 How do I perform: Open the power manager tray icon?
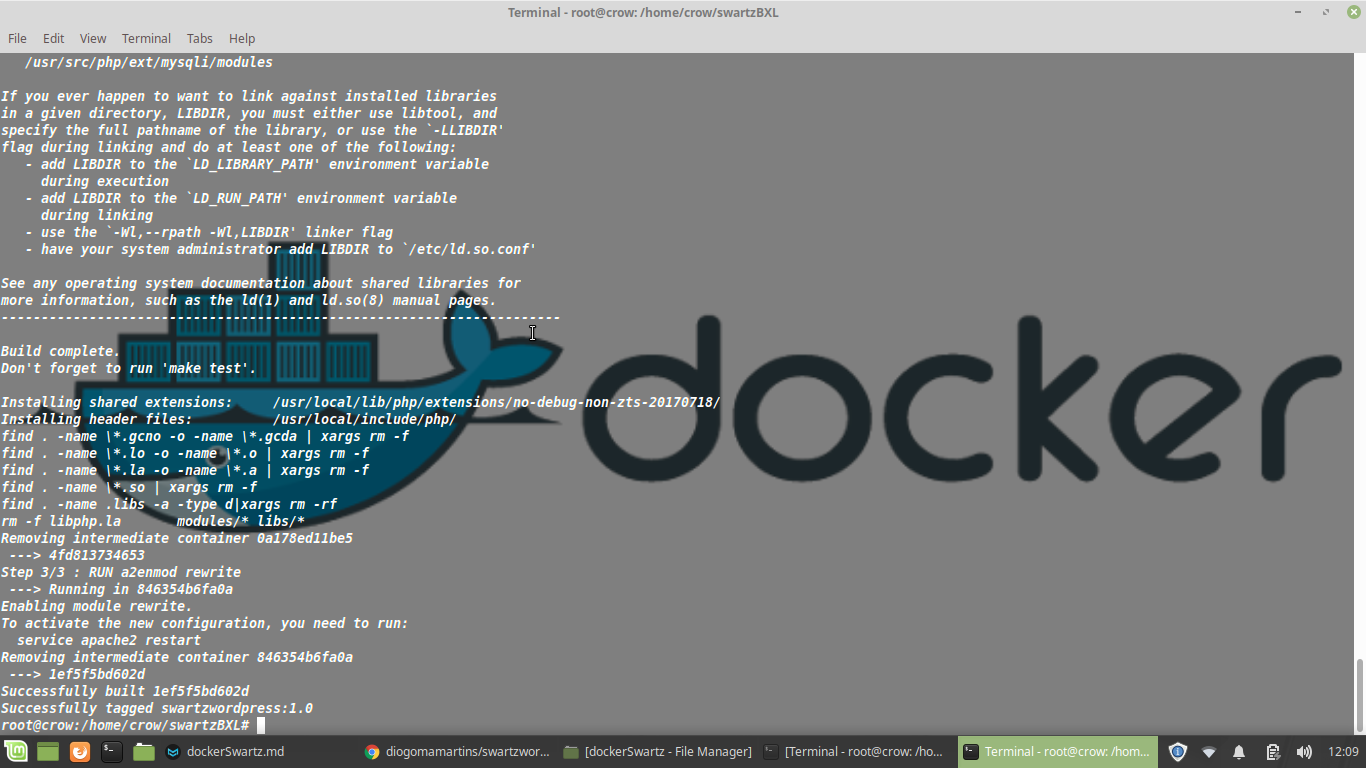tap(1272, 752)
